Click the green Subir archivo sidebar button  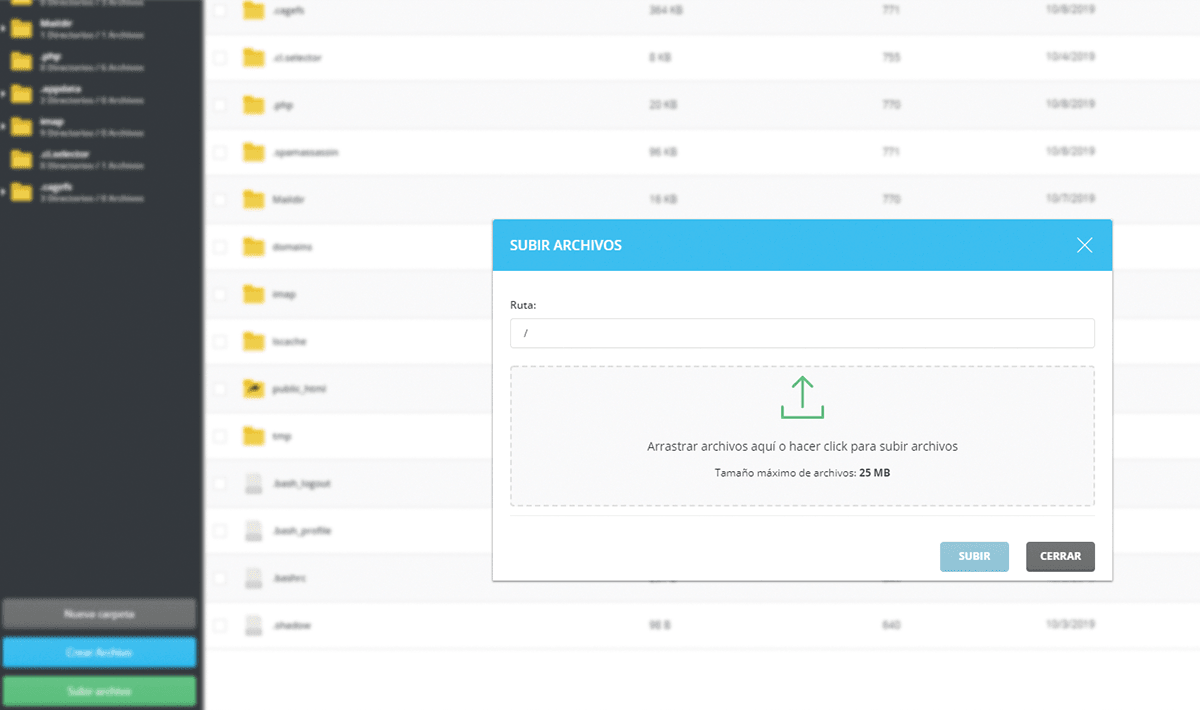pos(99,691)
